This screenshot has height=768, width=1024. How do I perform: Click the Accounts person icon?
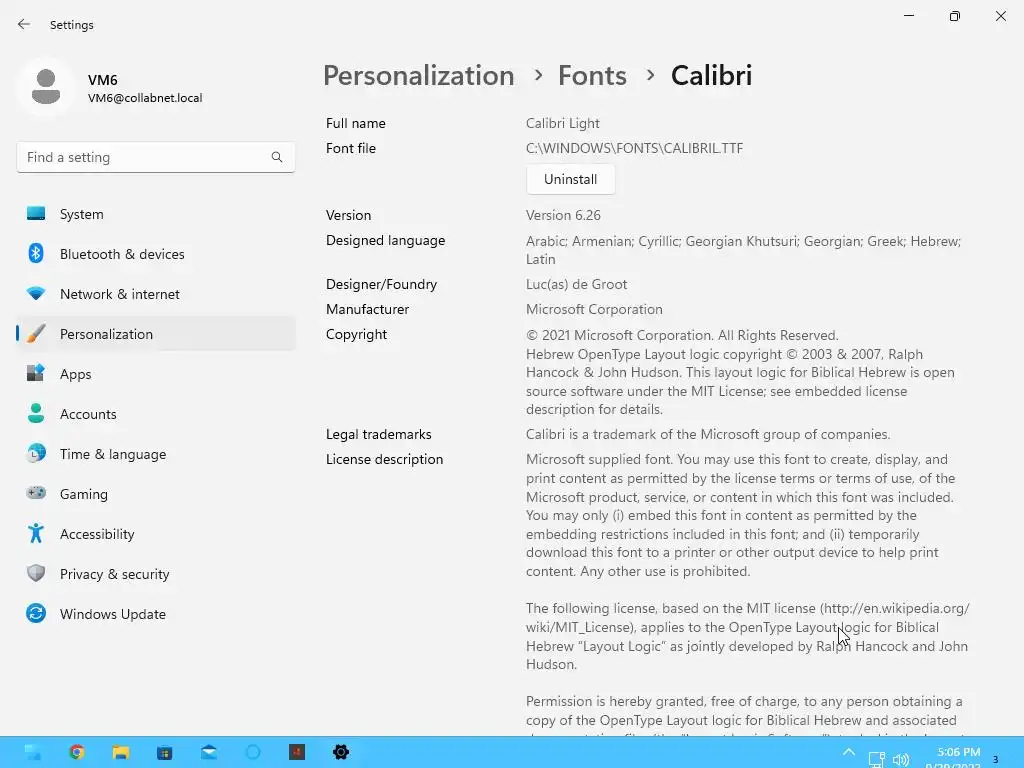(x=36, y=413)
